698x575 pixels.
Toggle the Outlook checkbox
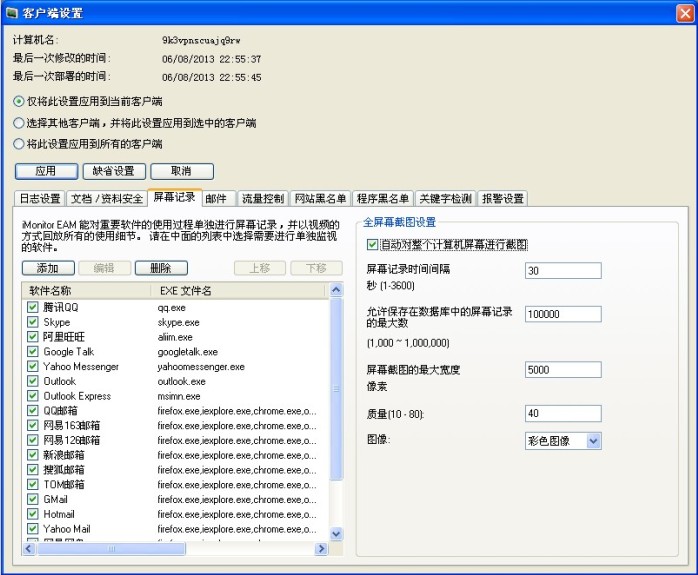[32, 381]
